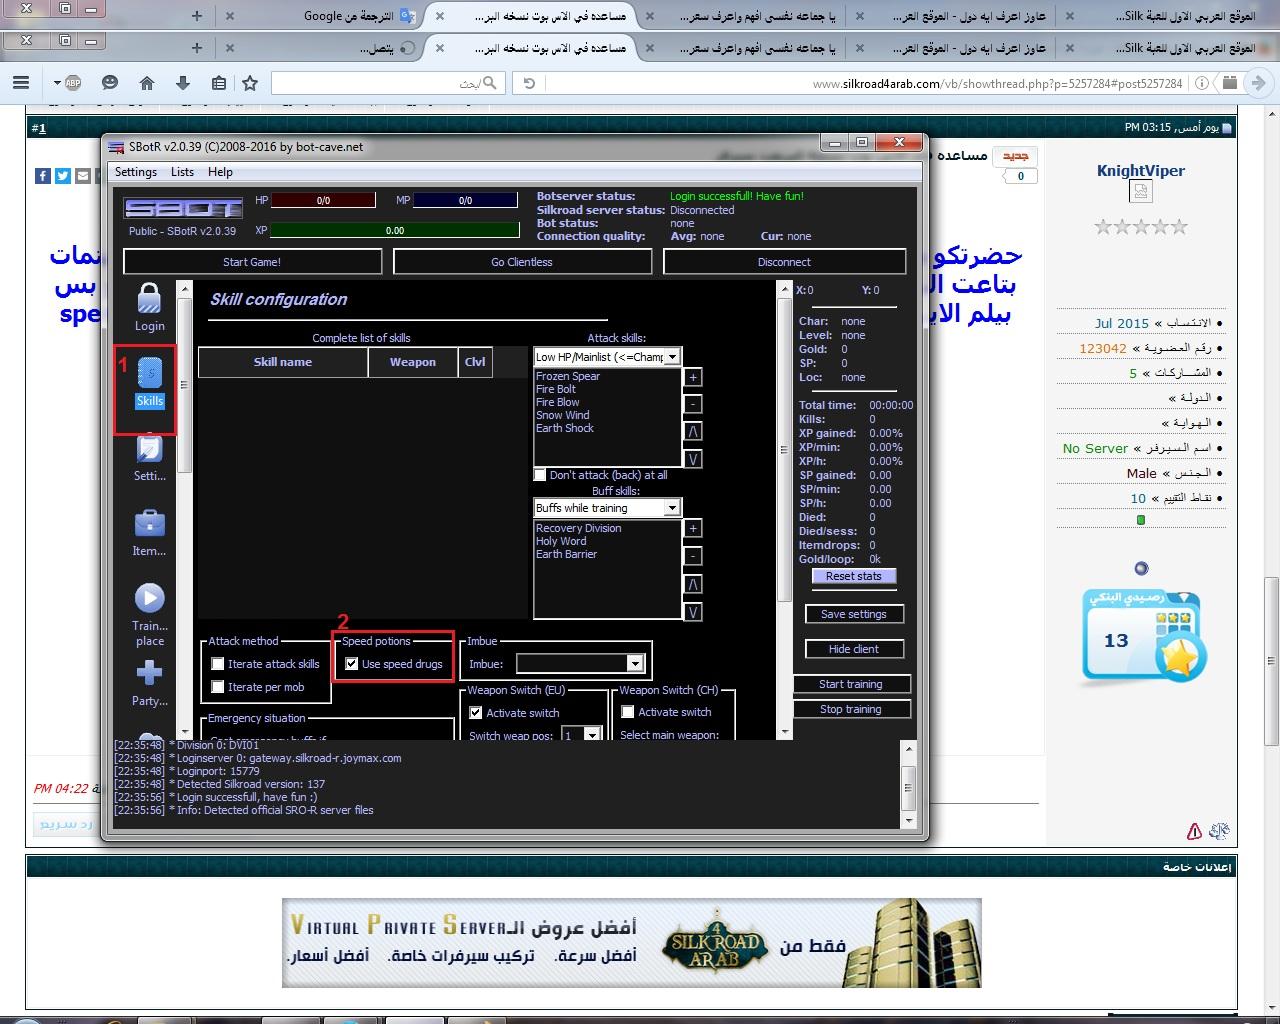
Task: Click the smiley face toolbar icon
Action: pos(110,83)
